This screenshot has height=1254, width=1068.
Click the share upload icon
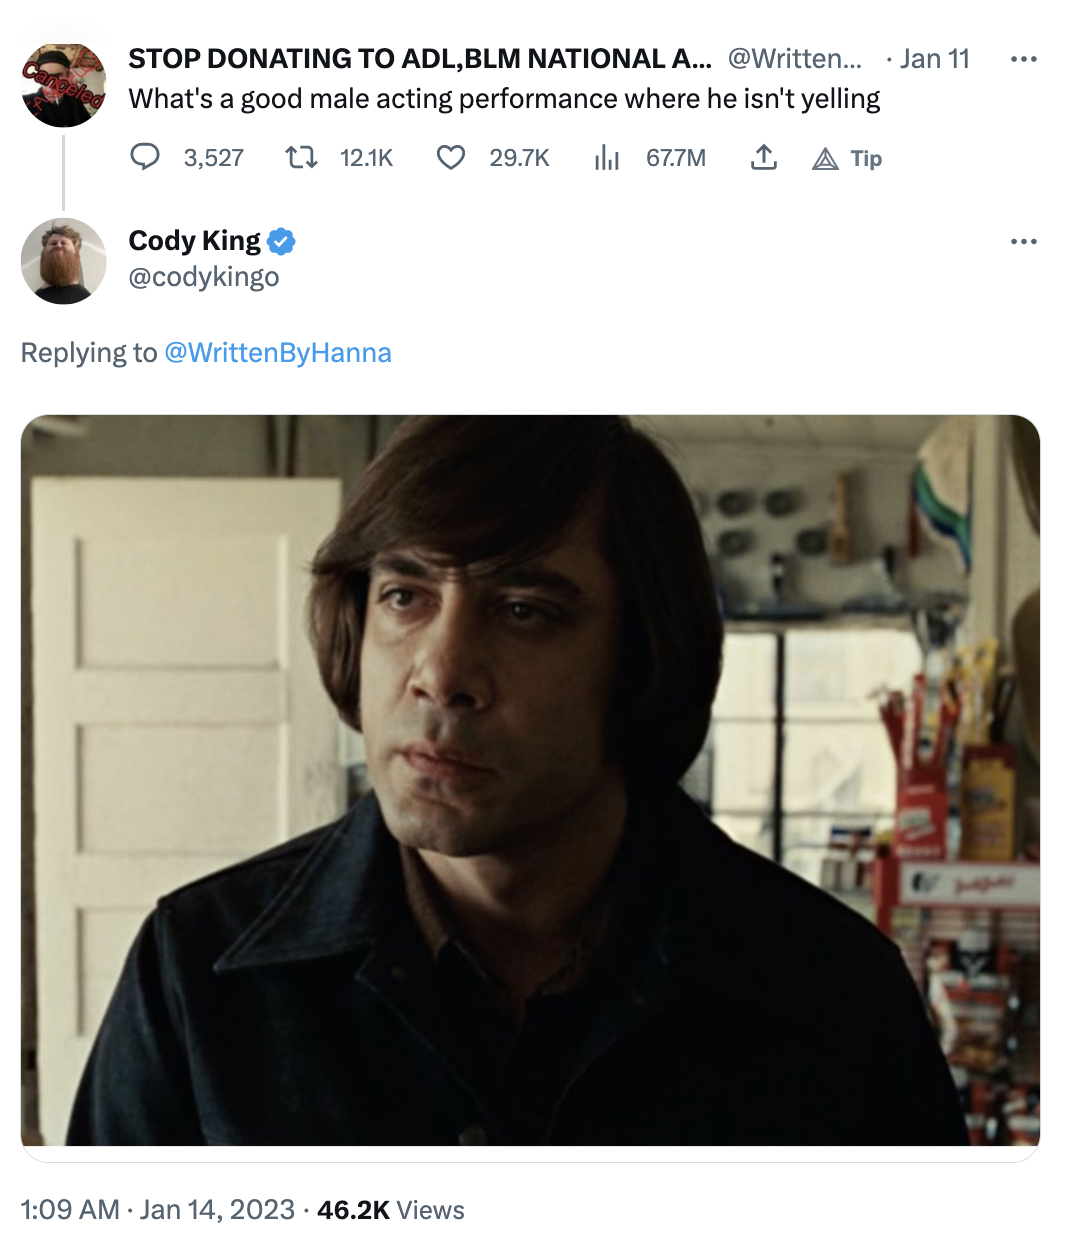[764, 157]
